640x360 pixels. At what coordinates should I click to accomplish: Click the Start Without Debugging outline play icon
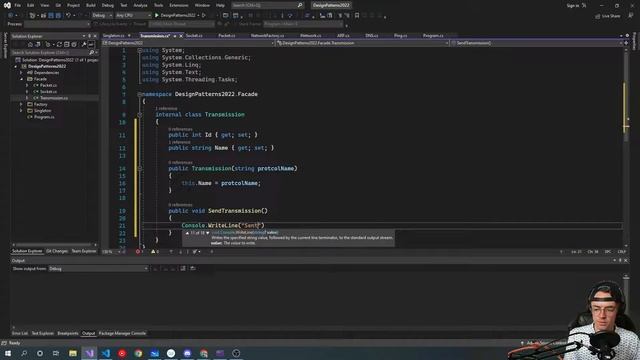pos(204,16)
